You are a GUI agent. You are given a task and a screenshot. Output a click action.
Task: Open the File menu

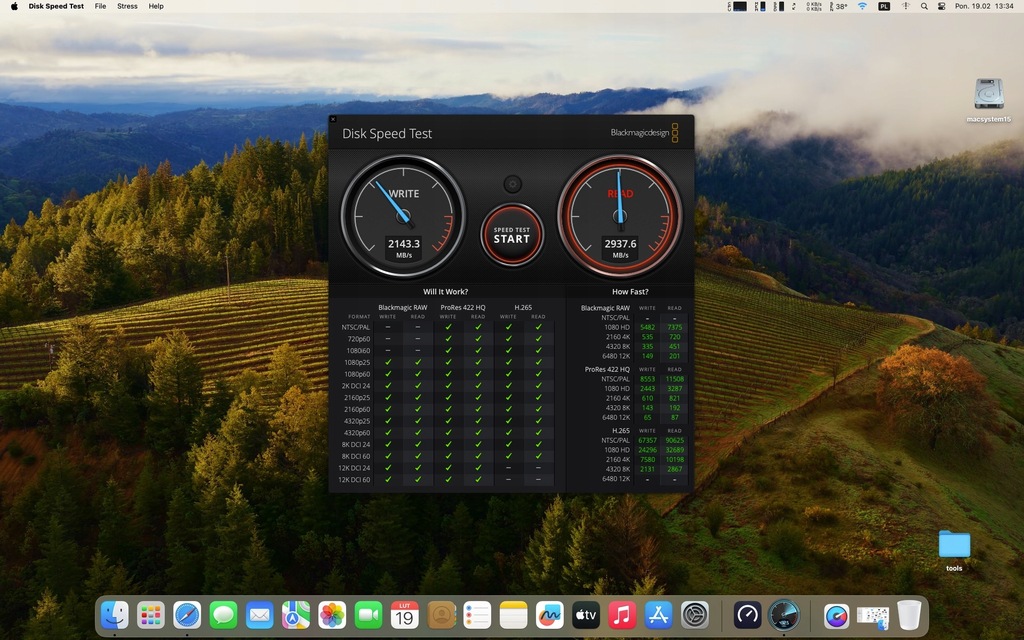point(100,6)
